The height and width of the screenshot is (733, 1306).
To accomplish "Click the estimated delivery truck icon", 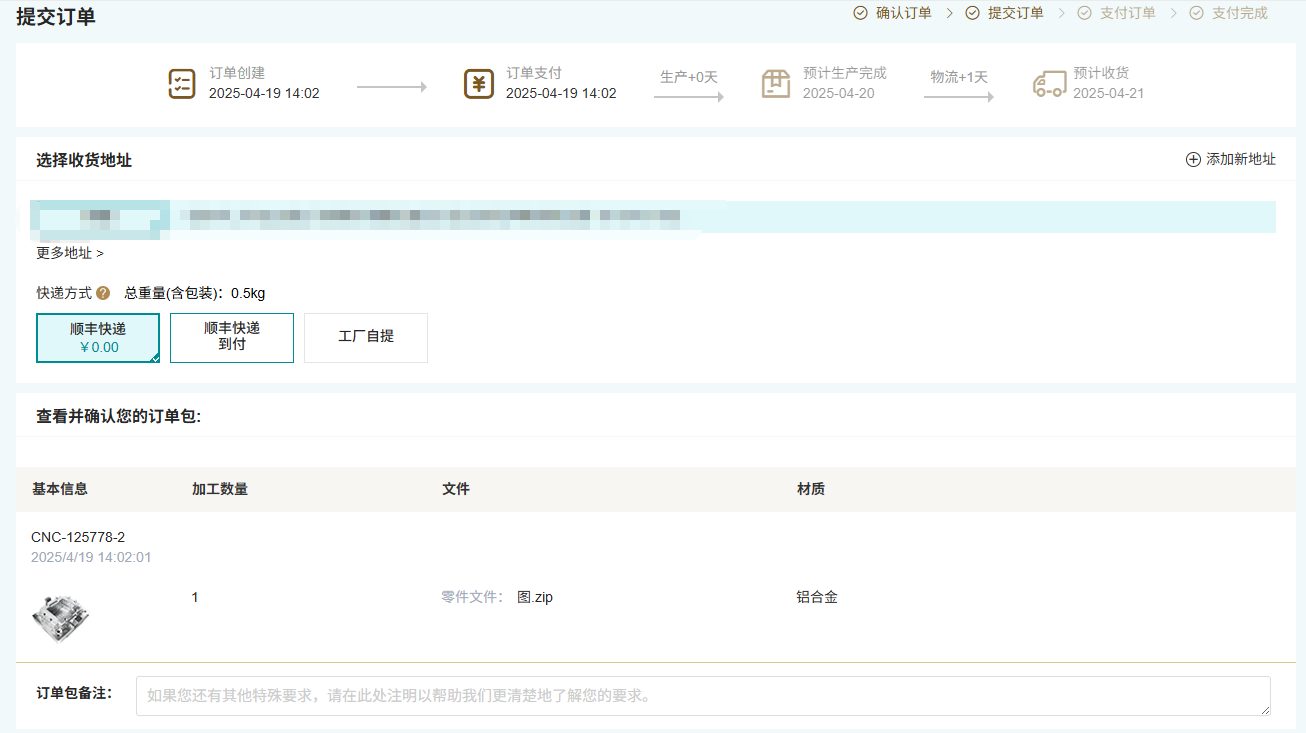I will point(1049,84).
